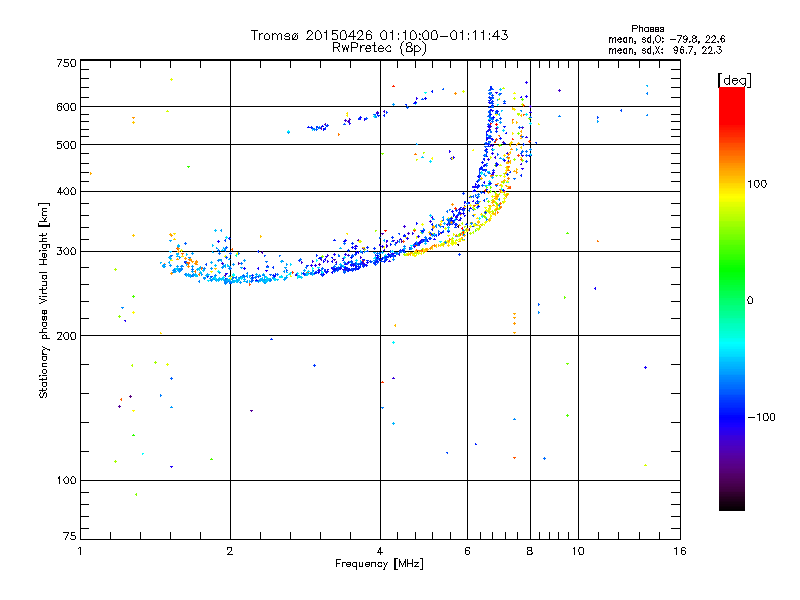Click the x-axis '4' tick label
The image size is (800, 600).
pos(380,551)
